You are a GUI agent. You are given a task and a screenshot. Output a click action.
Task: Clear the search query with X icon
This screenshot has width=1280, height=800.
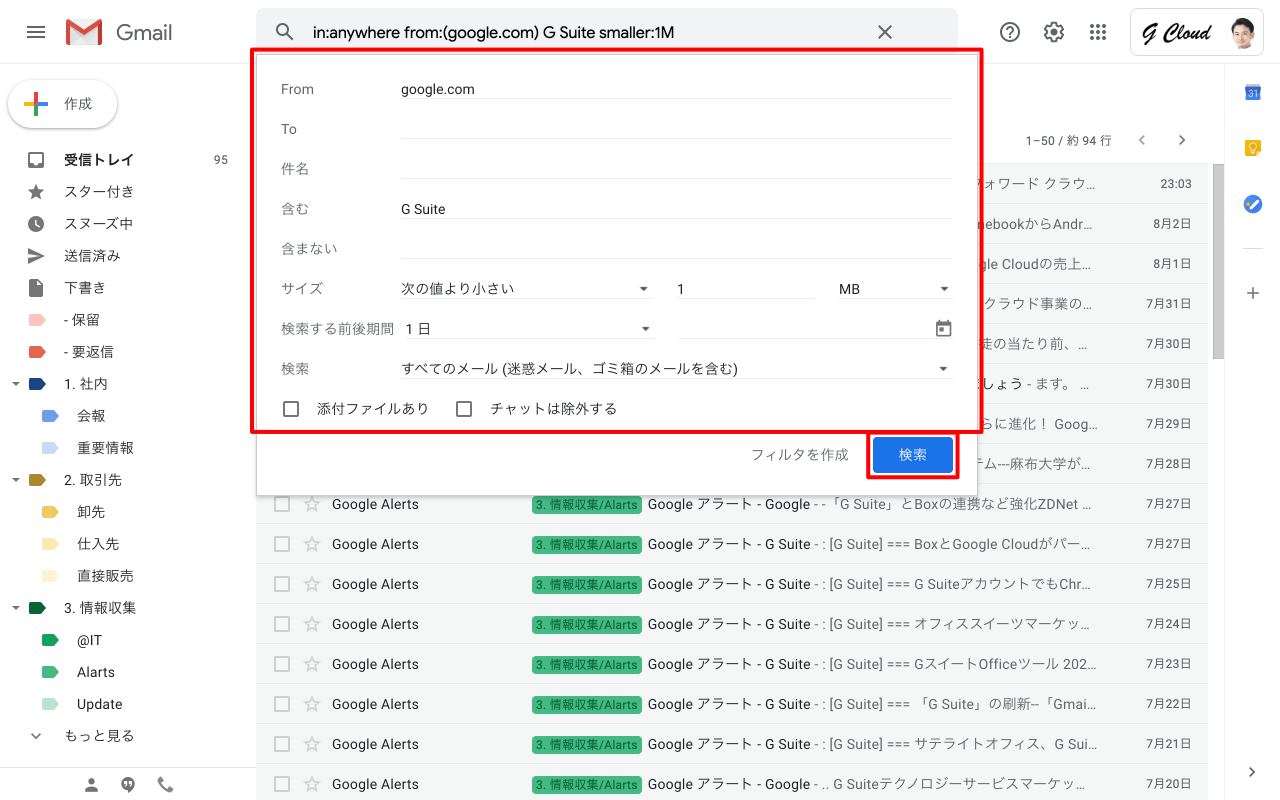coord(885,32)
